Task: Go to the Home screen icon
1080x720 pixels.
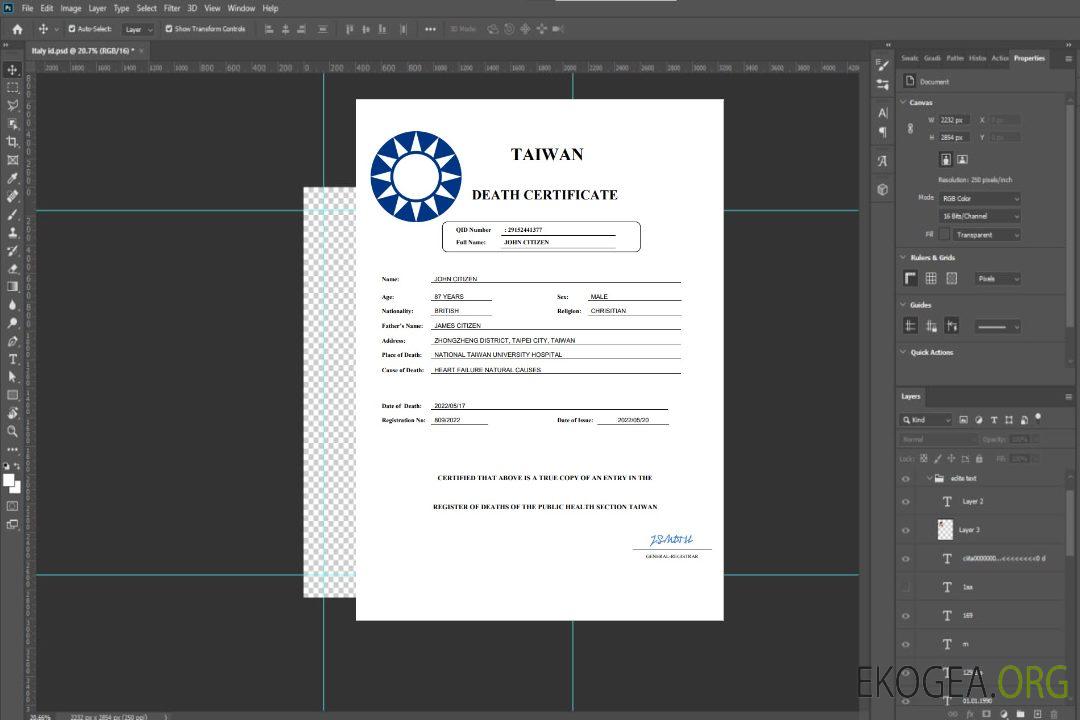Action: tap(17, 29)
